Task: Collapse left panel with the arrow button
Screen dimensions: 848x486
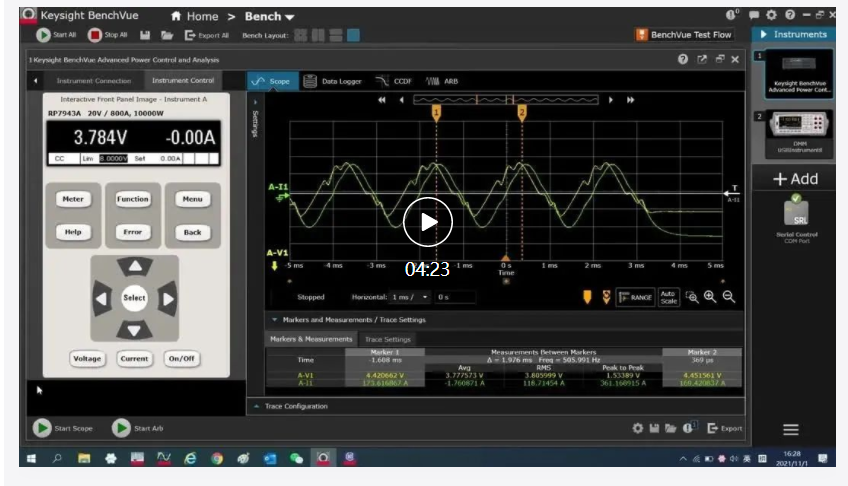Action: click(x=36, y=81)
